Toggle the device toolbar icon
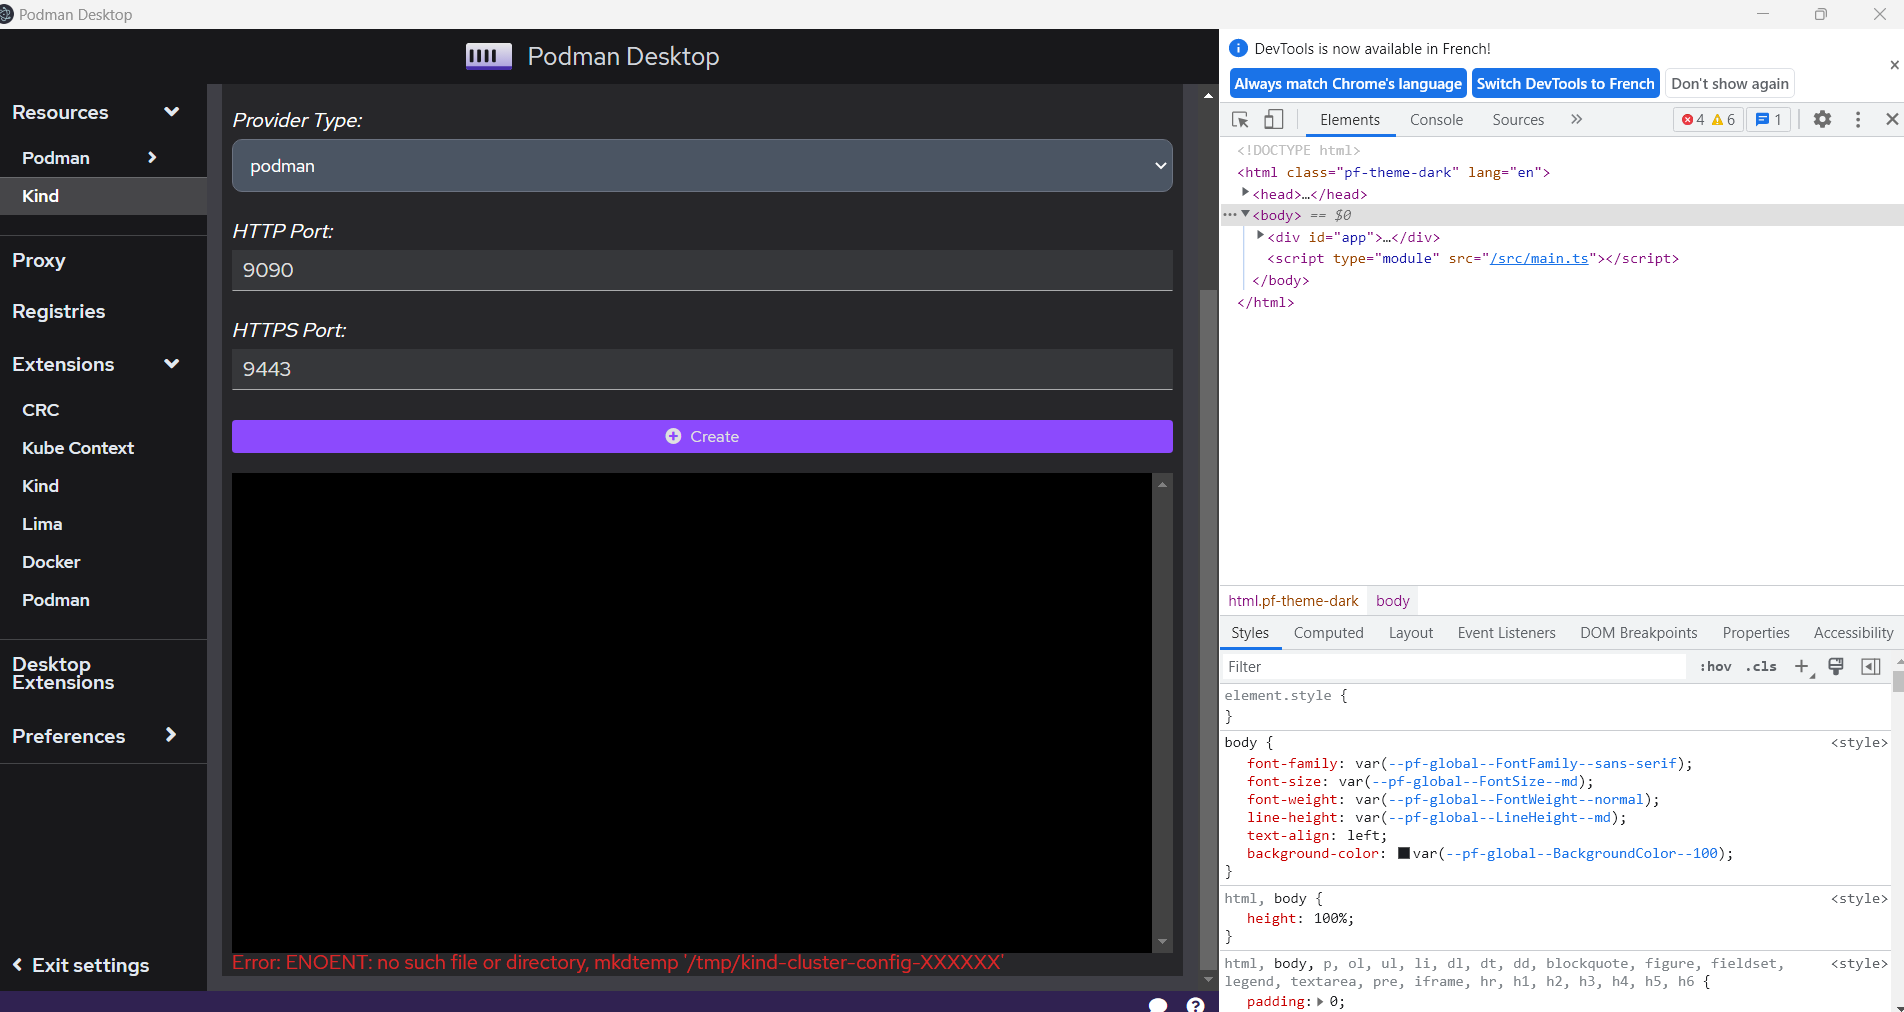The width and height of the screenshot is (1904, 1012). [1273, 119]
